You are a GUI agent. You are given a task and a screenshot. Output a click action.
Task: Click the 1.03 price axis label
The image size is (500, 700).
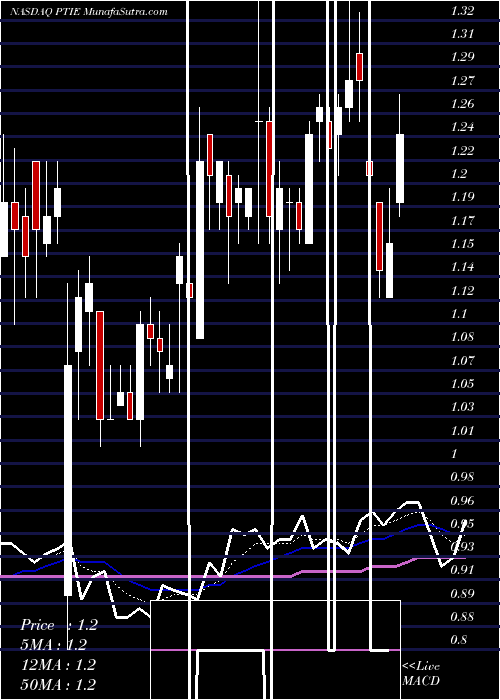click(x=462, y=407)
